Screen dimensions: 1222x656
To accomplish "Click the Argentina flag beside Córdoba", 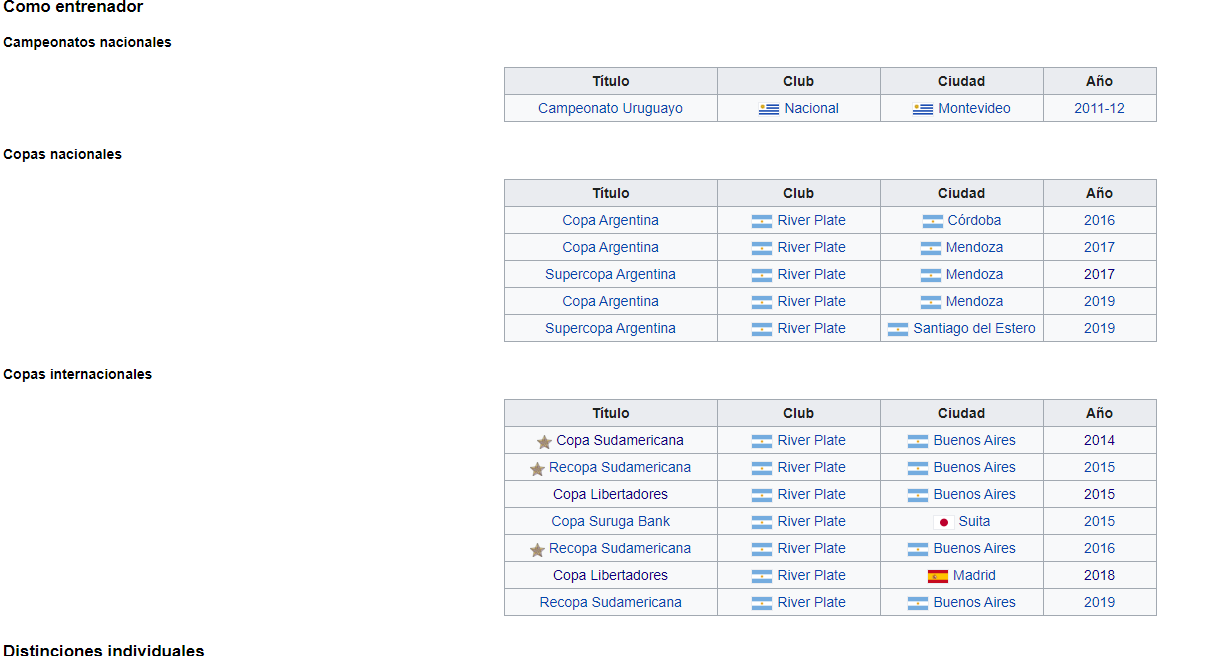I will (933, 221).
